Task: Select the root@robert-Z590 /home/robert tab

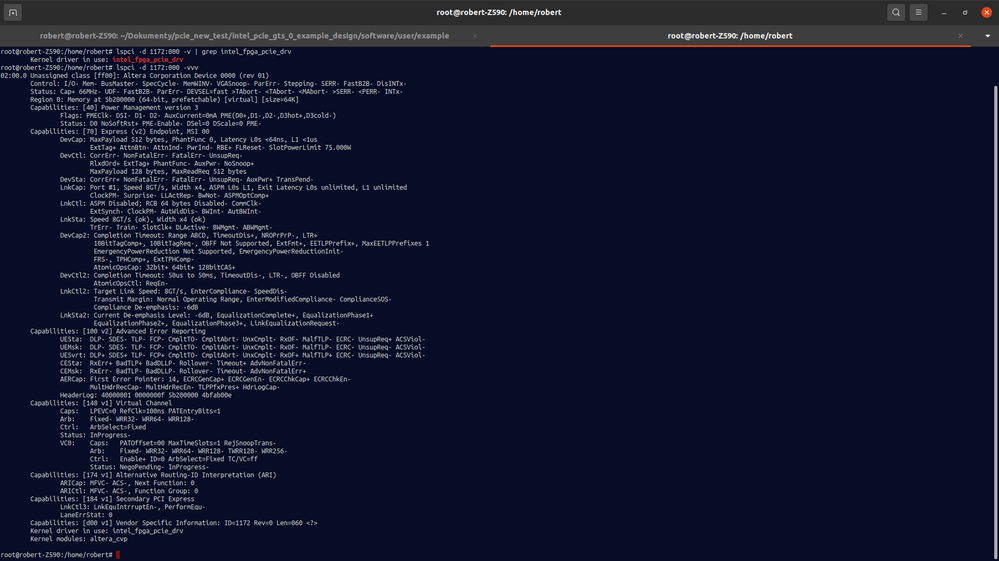Action: tap(730, 36)
